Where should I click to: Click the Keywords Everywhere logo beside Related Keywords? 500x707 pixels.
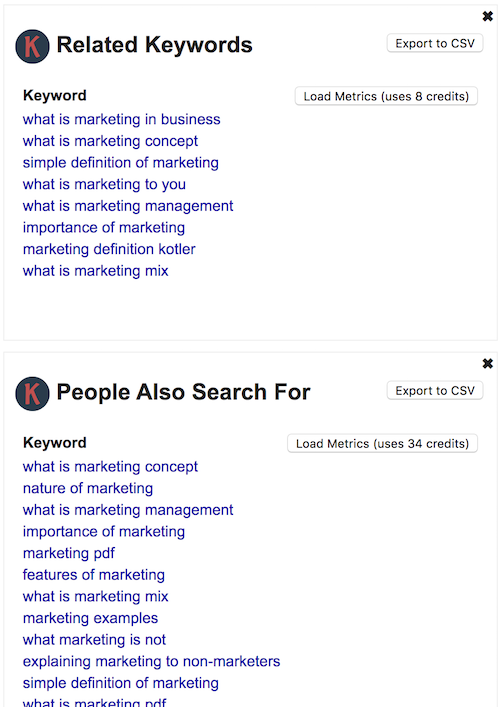[32, 46]
